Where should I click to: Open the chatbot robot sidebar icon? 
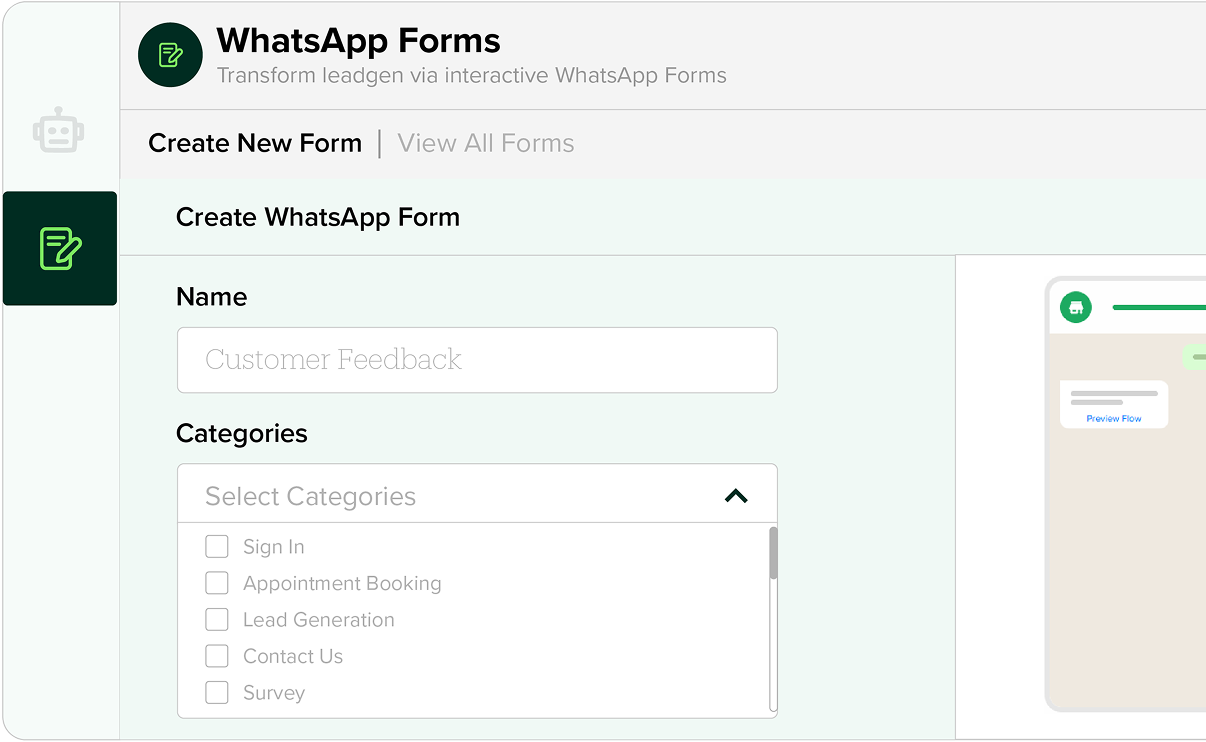click(59, 131)
